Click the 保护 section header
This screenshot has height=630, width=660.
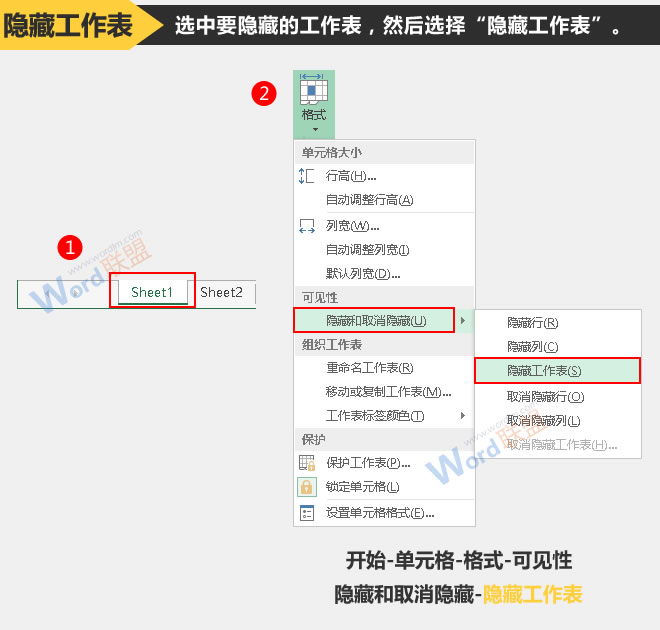click(385, 440)
